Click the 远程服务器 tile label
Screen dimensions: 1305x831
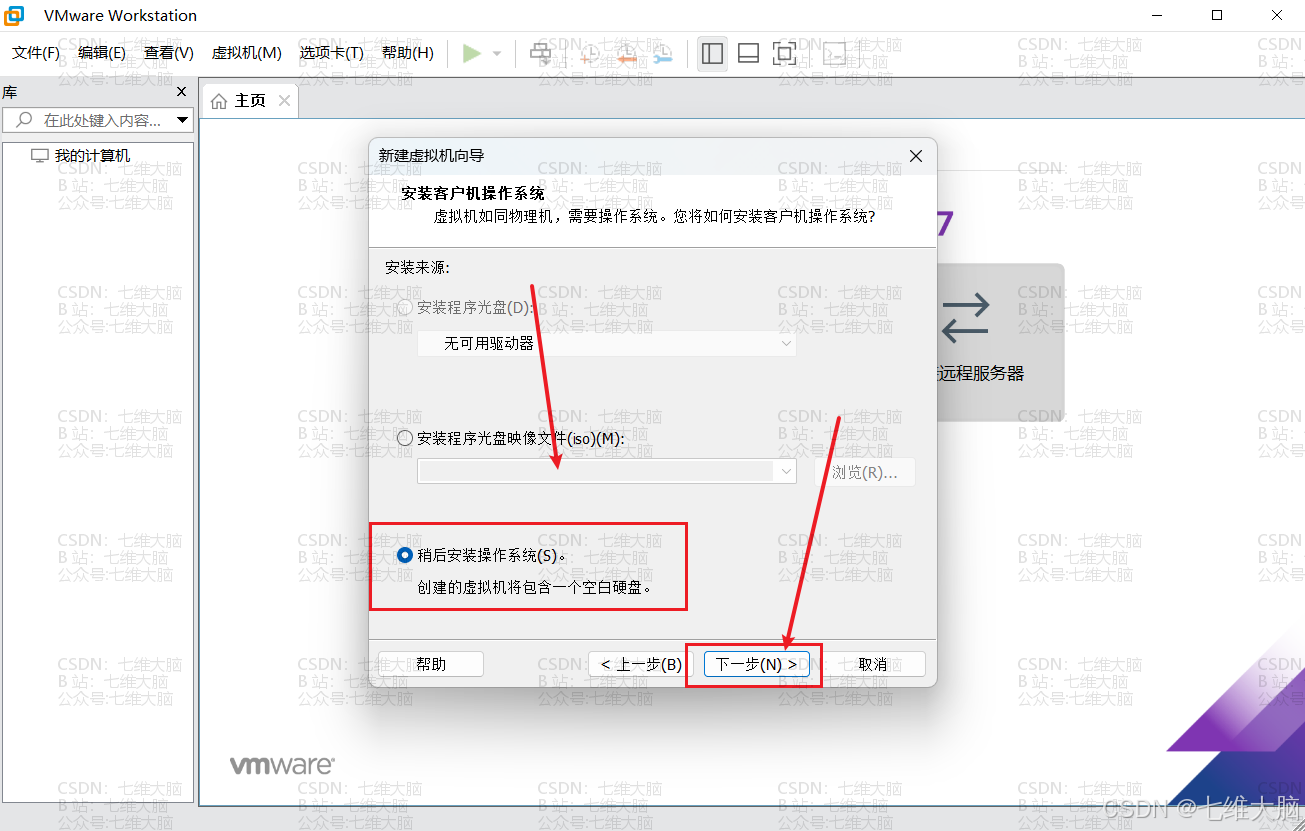click(x=981, y=373)
